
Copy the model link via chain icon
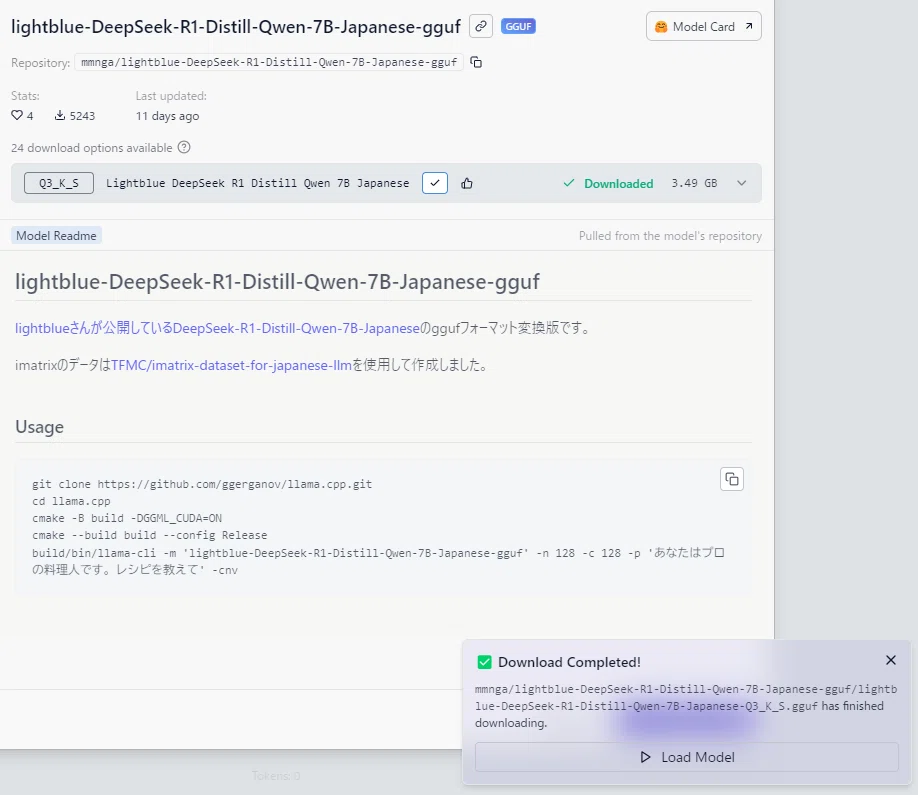(x=481, y=26)
